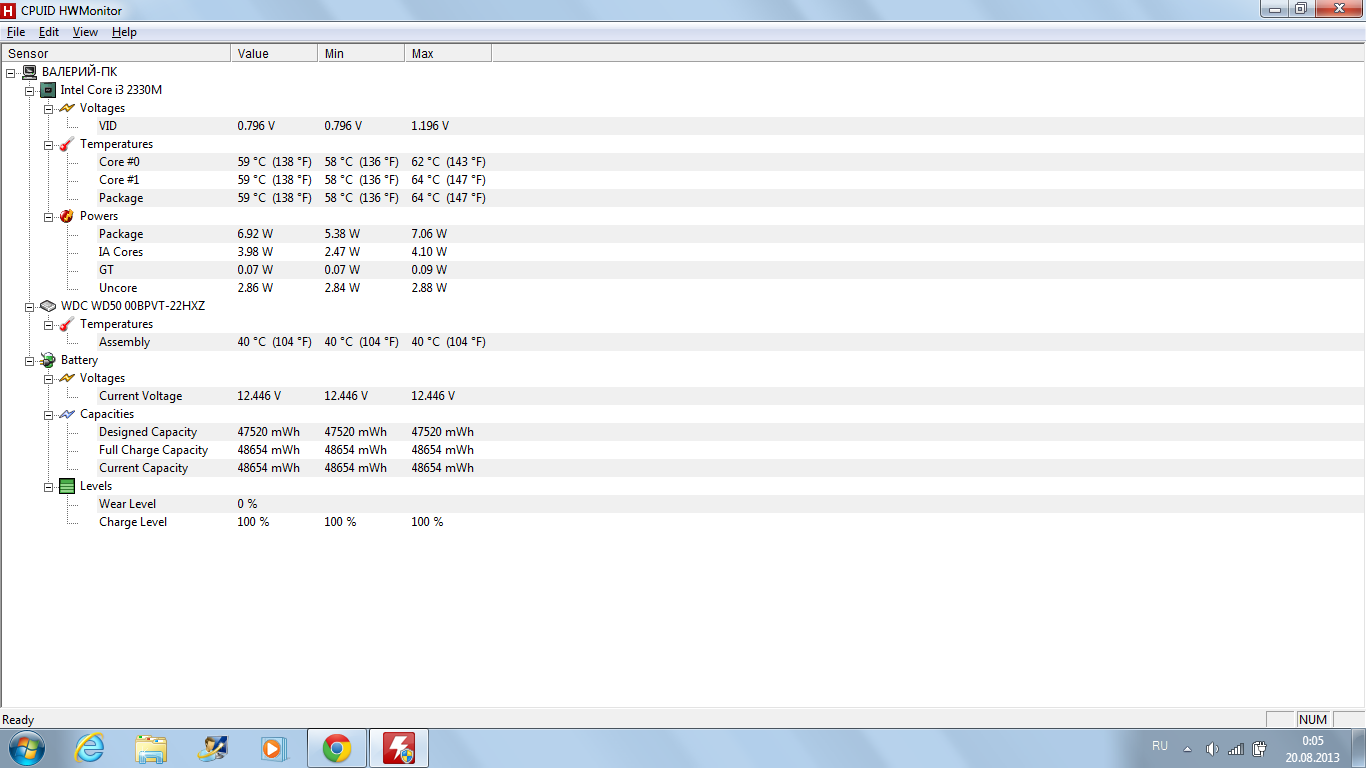Click the Ready status bar text
The width and height of the screenshot is (1366, 768).
[18, 720]
